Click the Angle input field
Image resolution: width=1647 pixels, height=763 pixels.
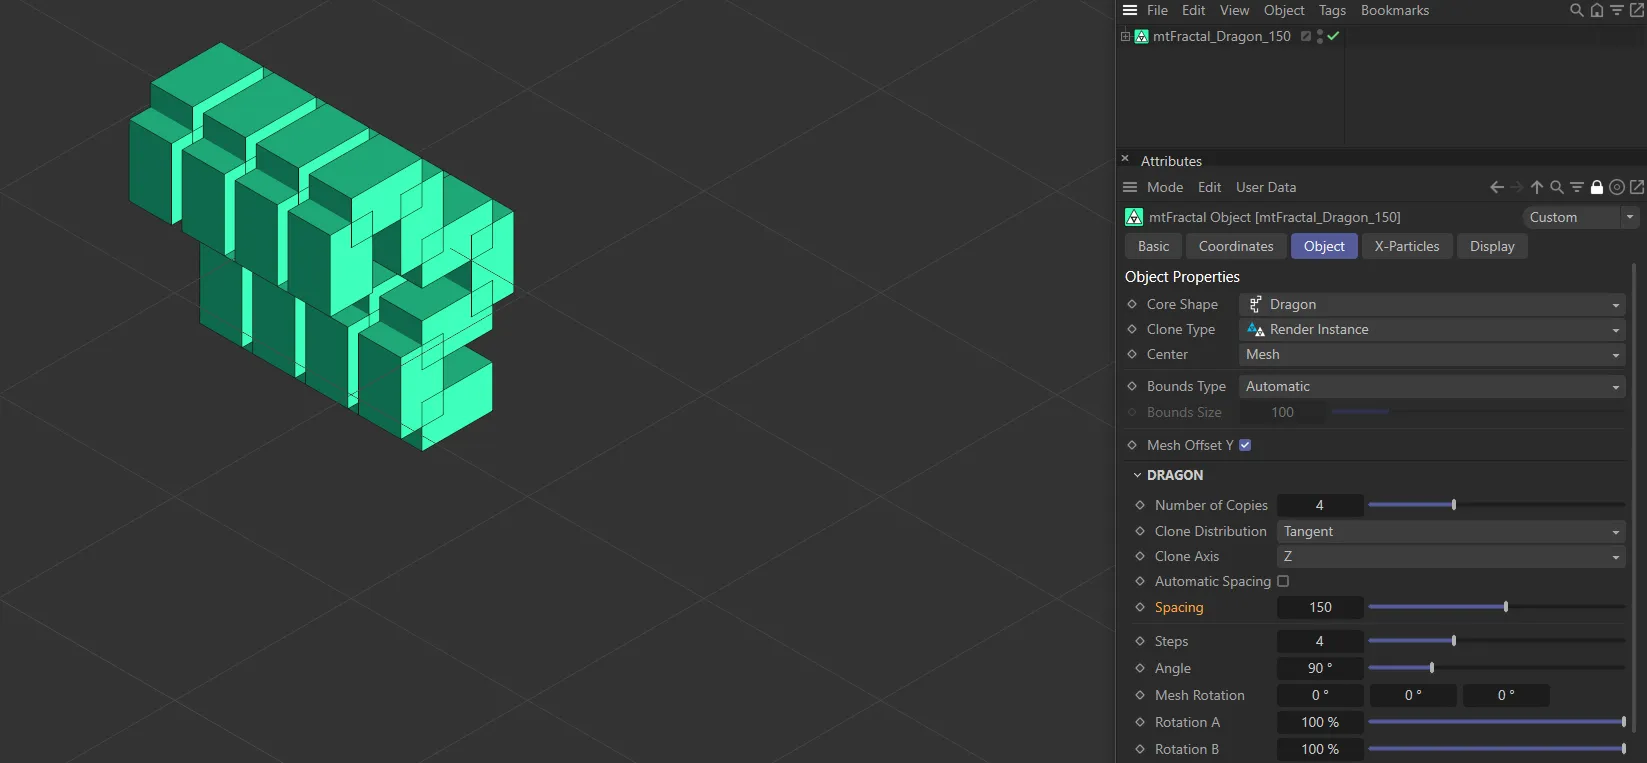(1320, 668)
